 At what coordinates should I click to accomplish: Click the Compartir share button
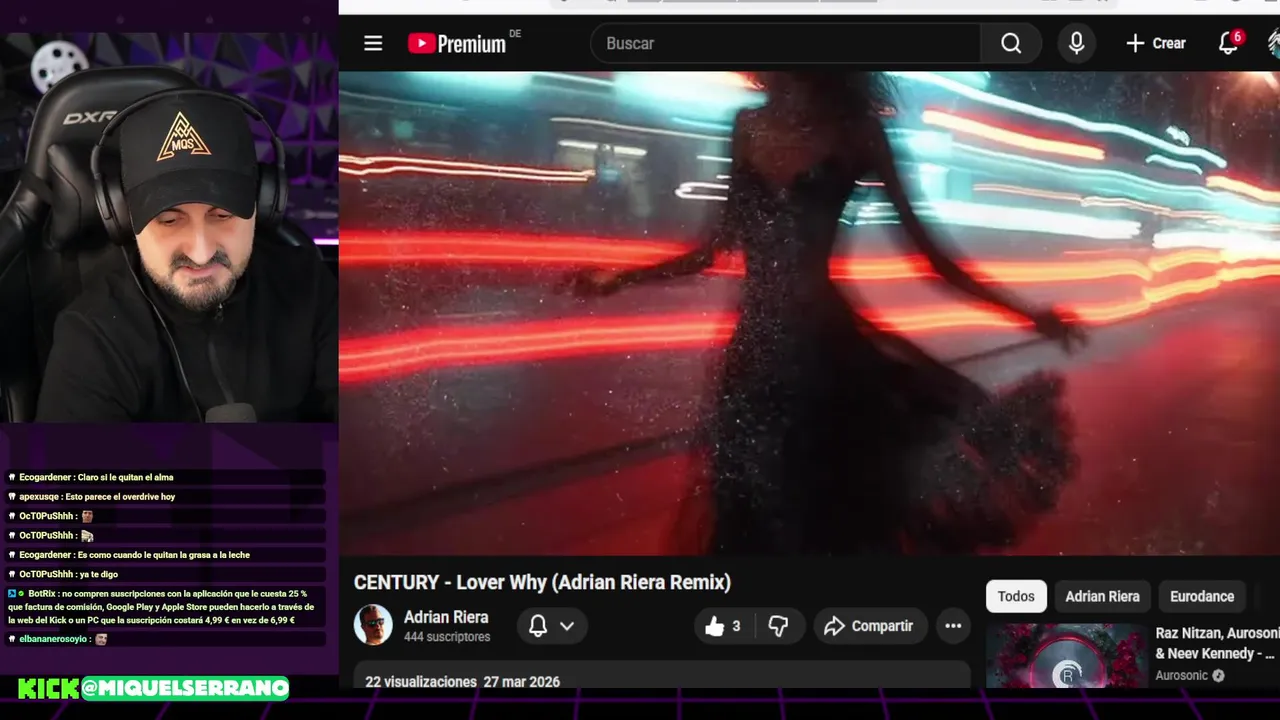[x=870, y=626]
